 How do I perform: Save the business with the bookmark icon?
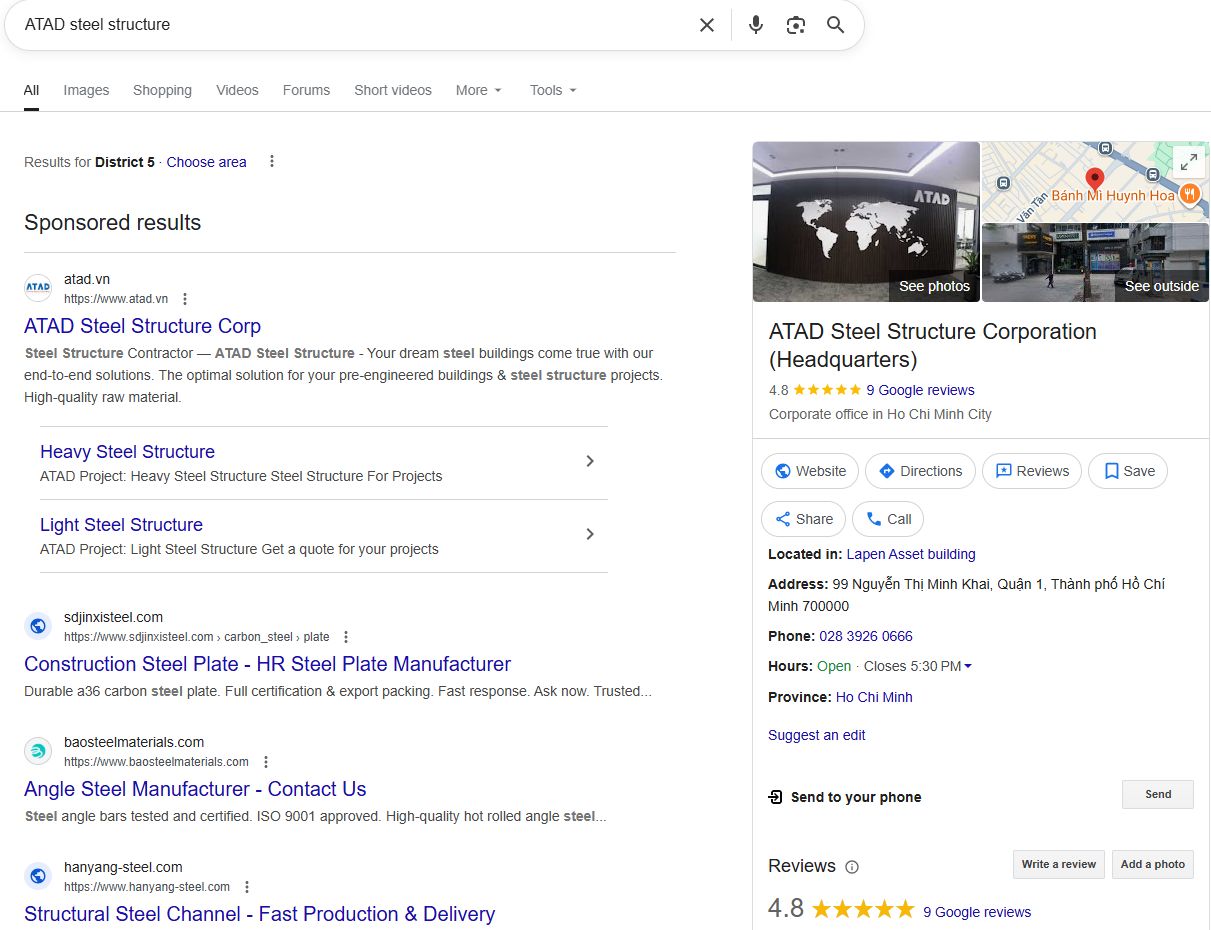click(x=1110, y=470)
